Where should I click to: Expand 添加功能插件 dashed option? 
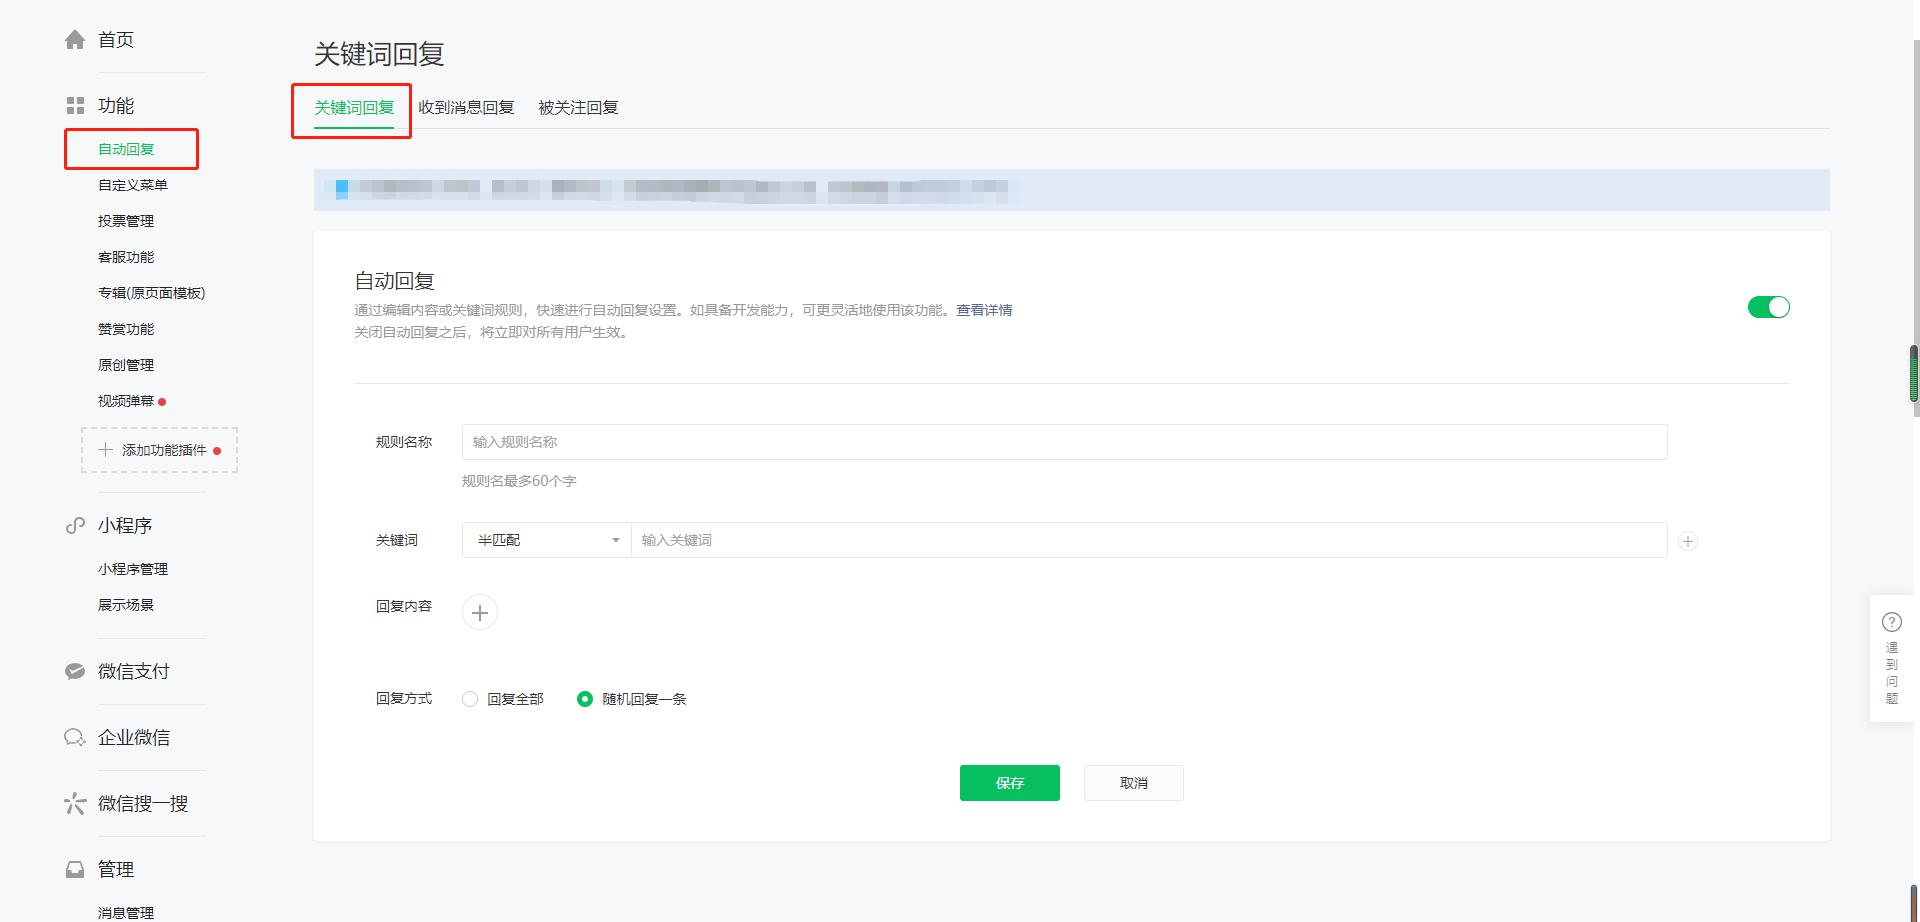click(158, 450)
